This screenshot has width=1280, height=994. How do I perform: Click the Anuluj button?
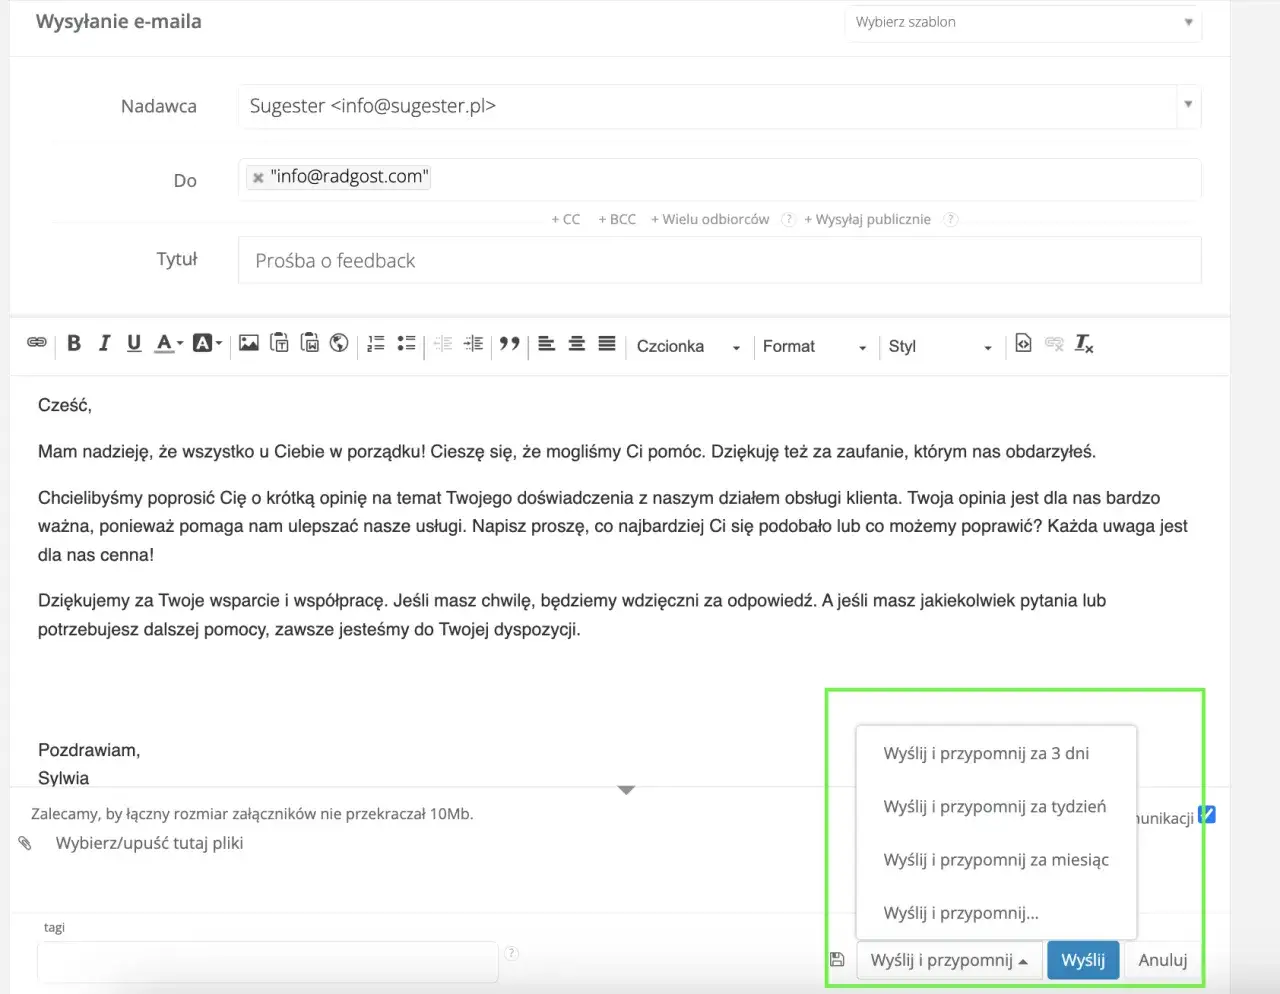tap(1162, 960)
